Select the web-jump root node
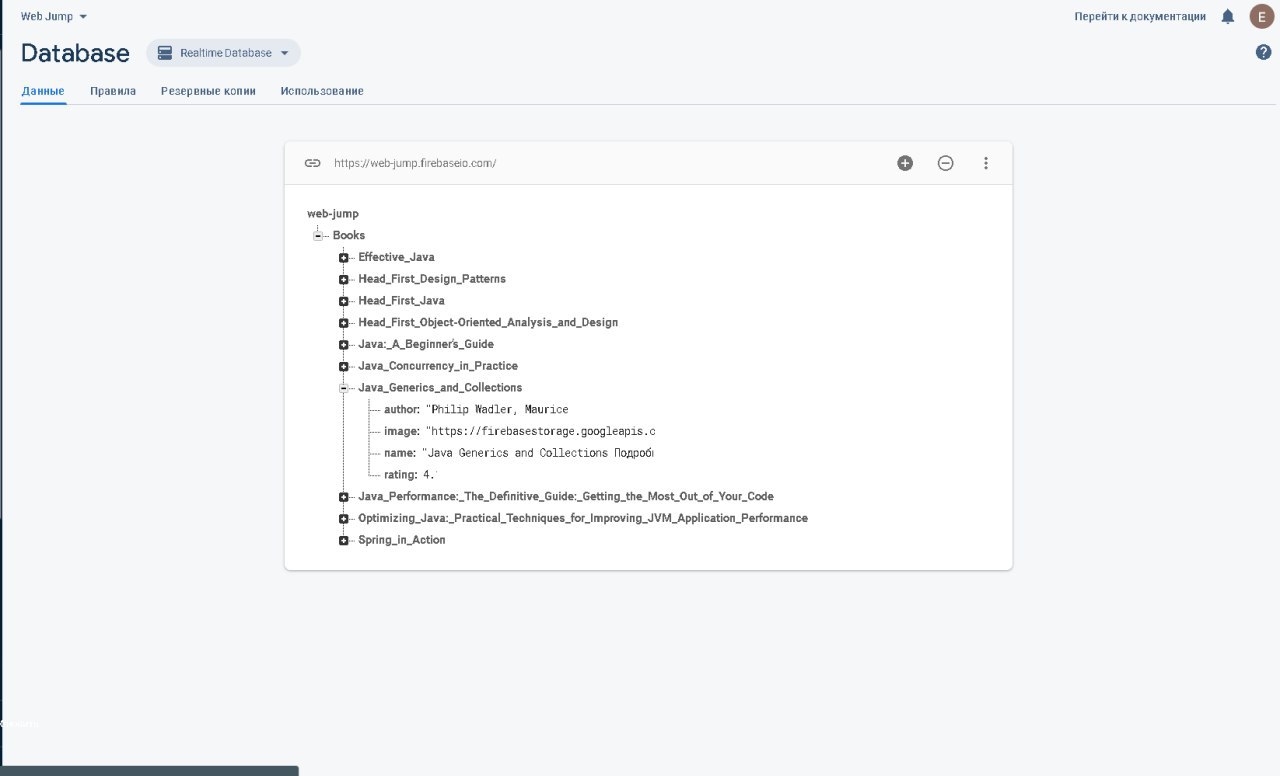 coord(333,213)
